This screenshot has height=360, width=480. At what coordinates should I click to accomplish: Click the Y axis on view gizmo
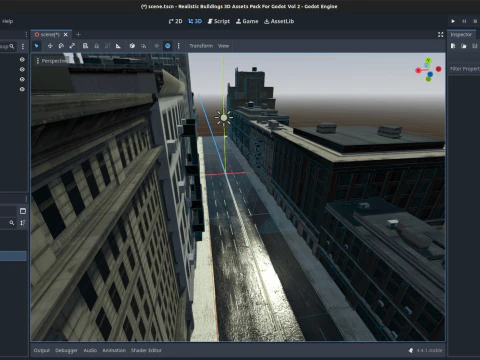(428, 60)
